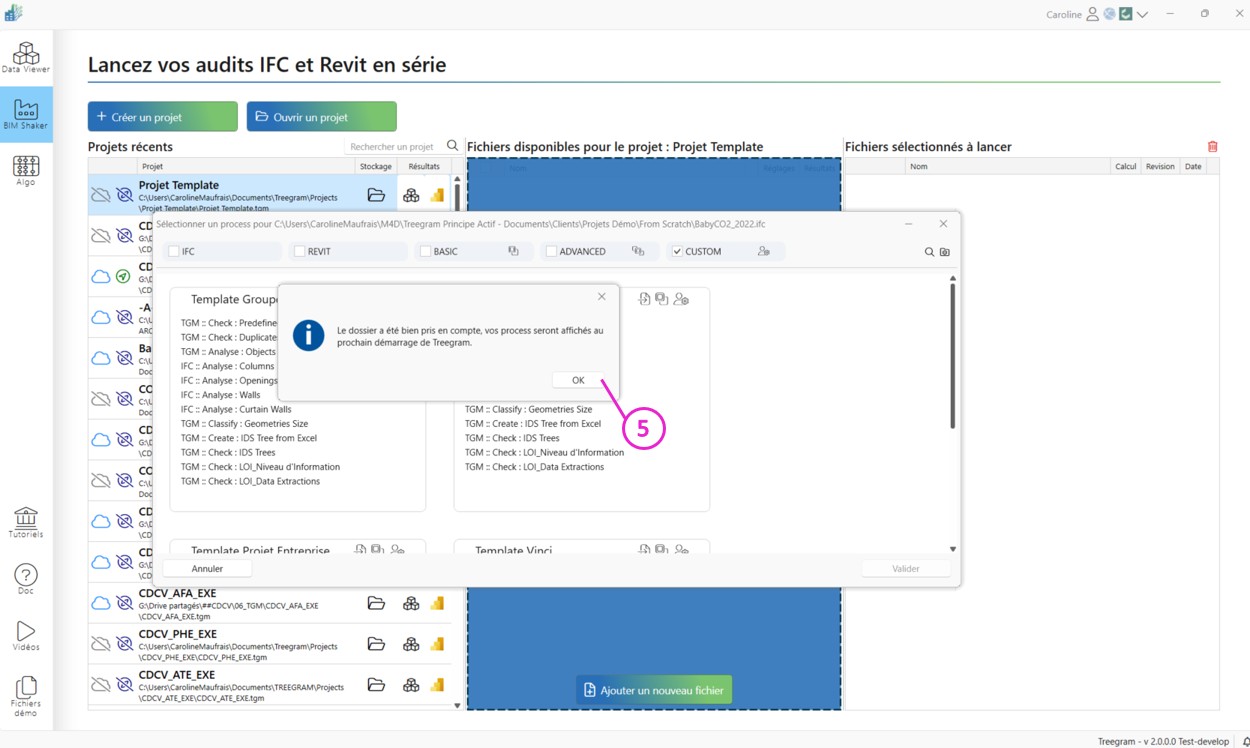Open Power BI results for CDCV_PHE_EXE
This screenshot has width=1250, height=748.
437,644
